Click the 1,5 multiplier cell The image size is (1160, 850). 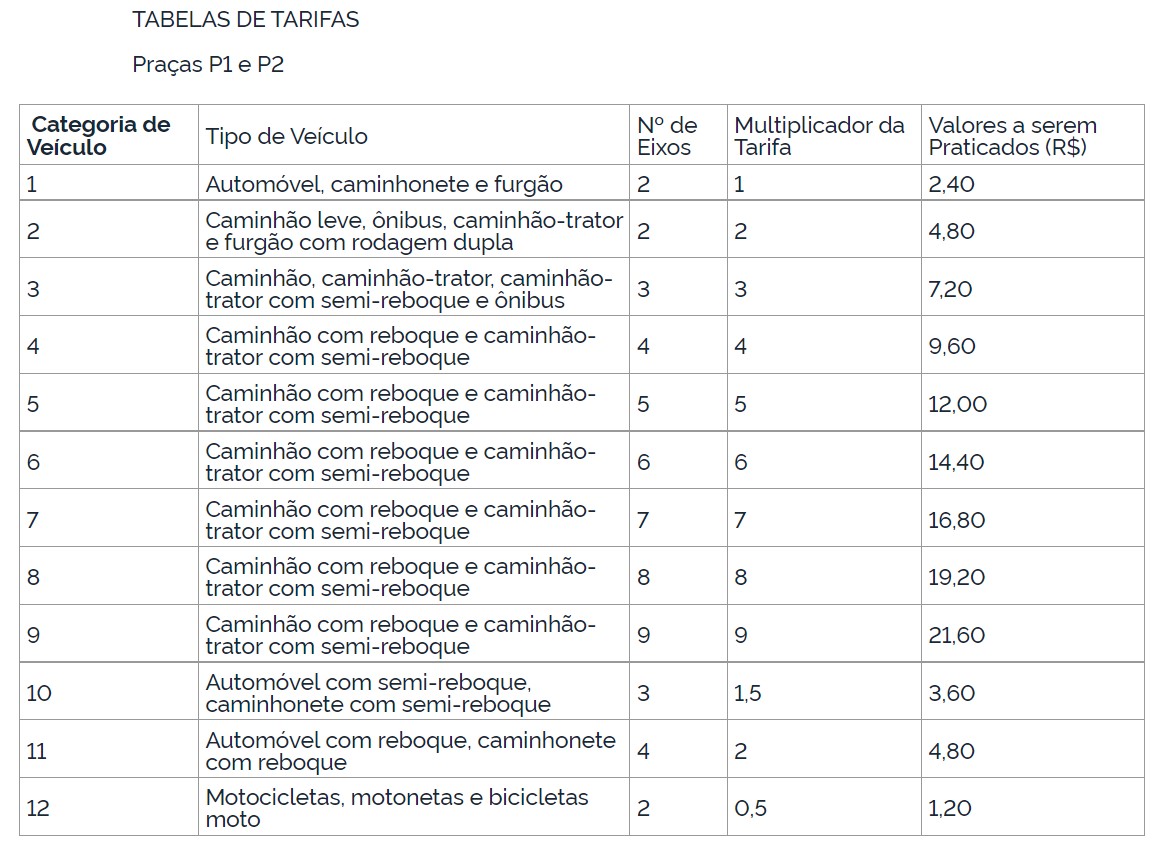[747, 693]
